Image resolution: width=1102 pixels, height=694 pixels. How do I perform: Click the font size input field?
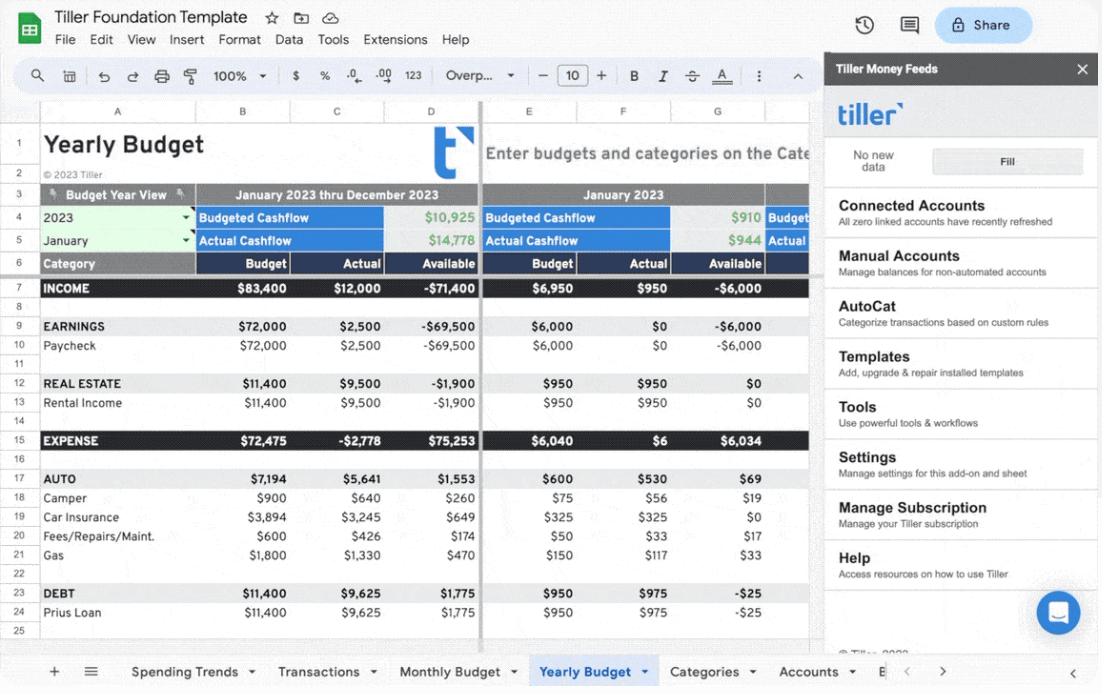point(572,76)
